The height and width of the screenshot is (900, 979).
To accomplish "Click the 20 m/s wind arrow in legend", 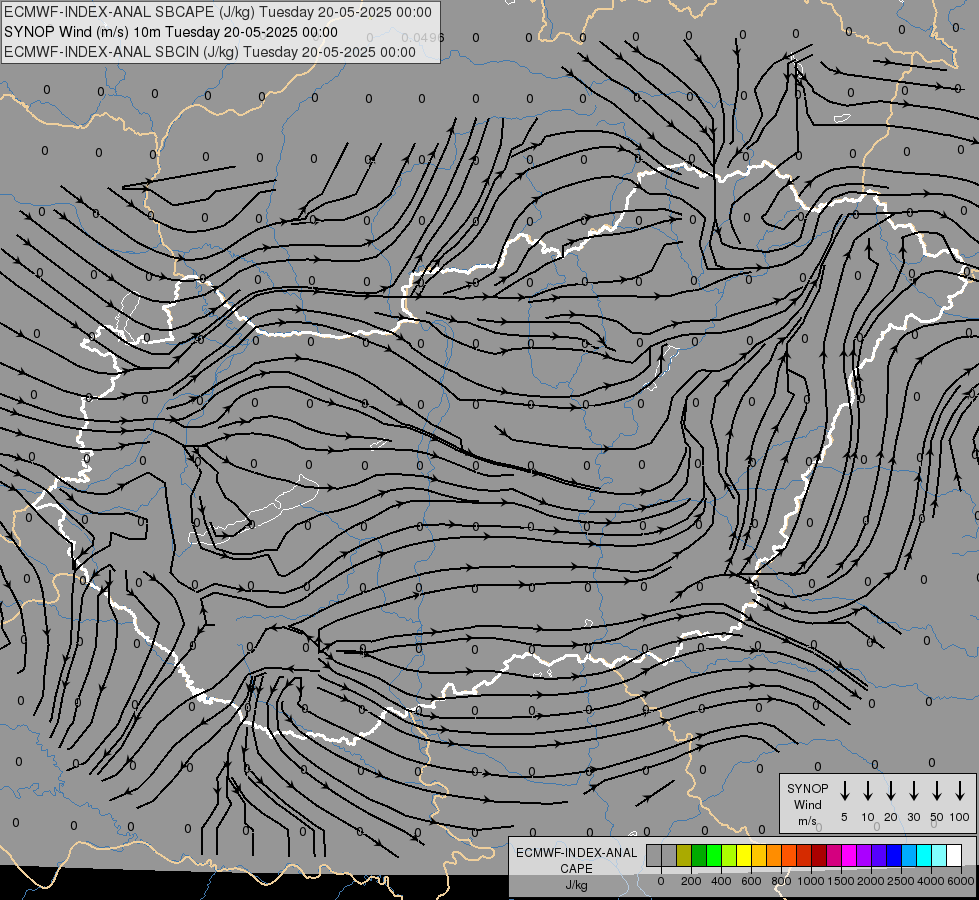I will click(x=890, y=790).
